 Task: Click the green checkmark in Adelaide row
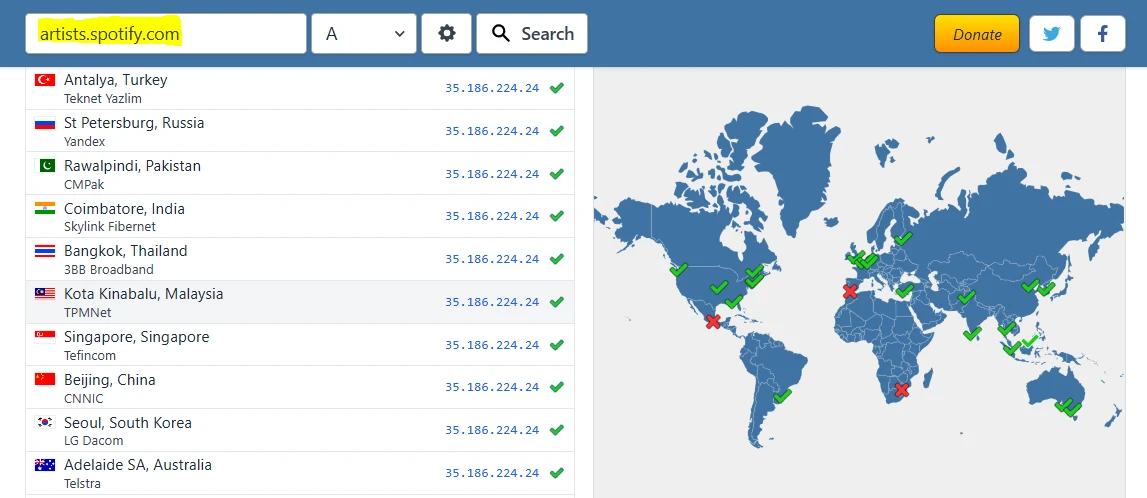coord(557,473)
